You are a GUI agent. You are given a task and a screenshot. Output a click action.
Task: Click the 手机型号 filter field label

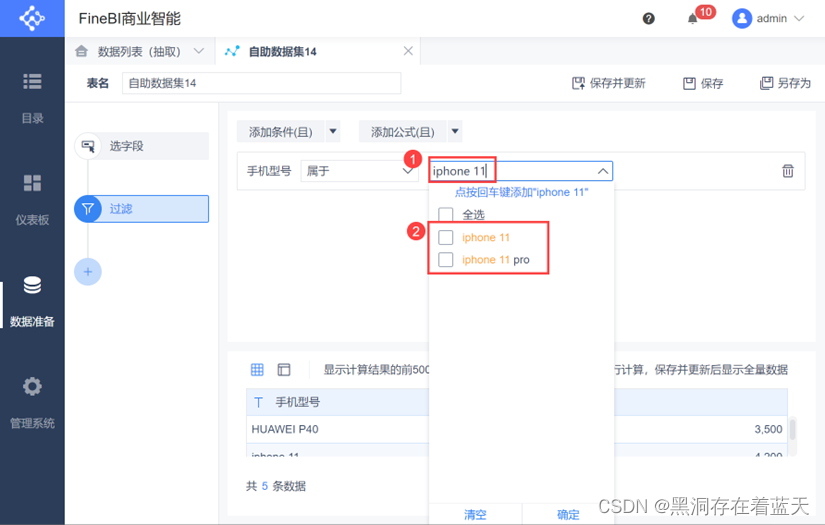pos(269,171)
